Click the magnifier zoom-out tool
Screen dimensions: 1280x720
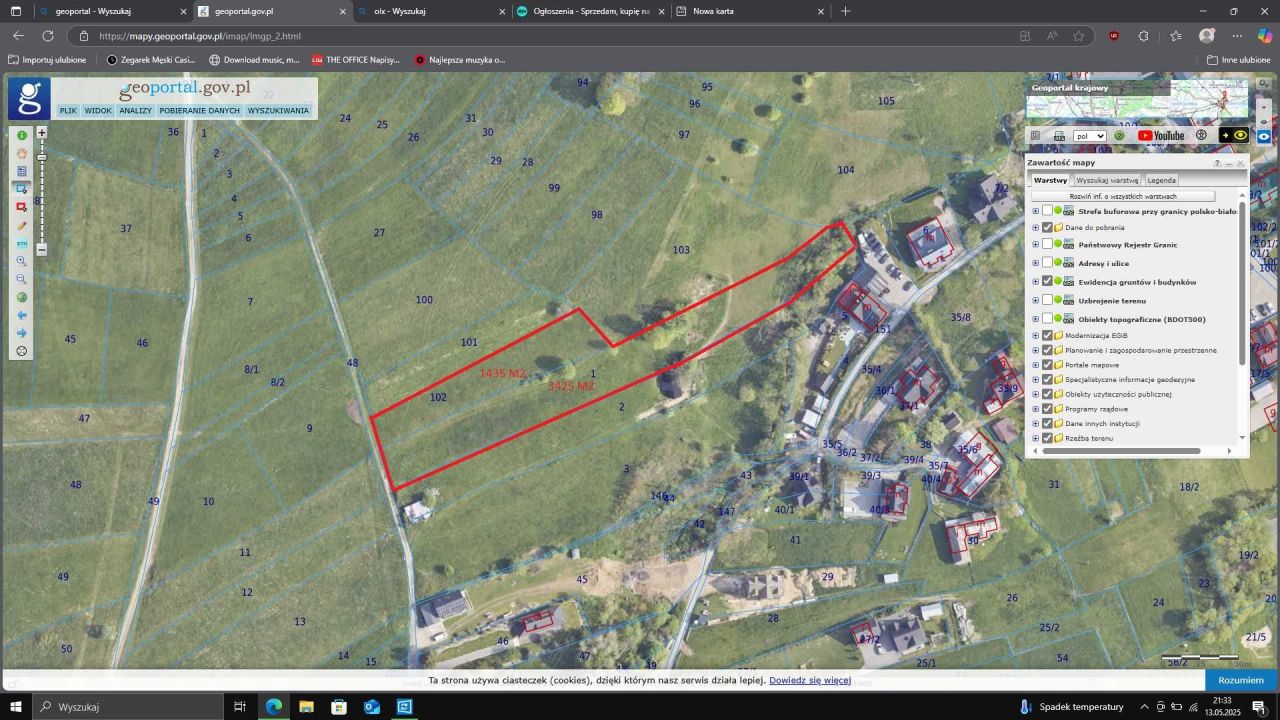point(22,279)
